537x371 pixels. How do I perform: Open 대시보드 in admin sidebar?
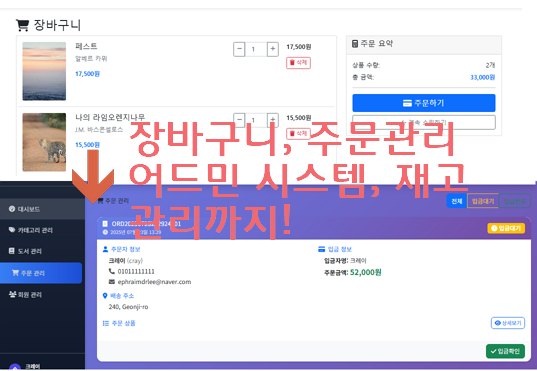(42, 209)
